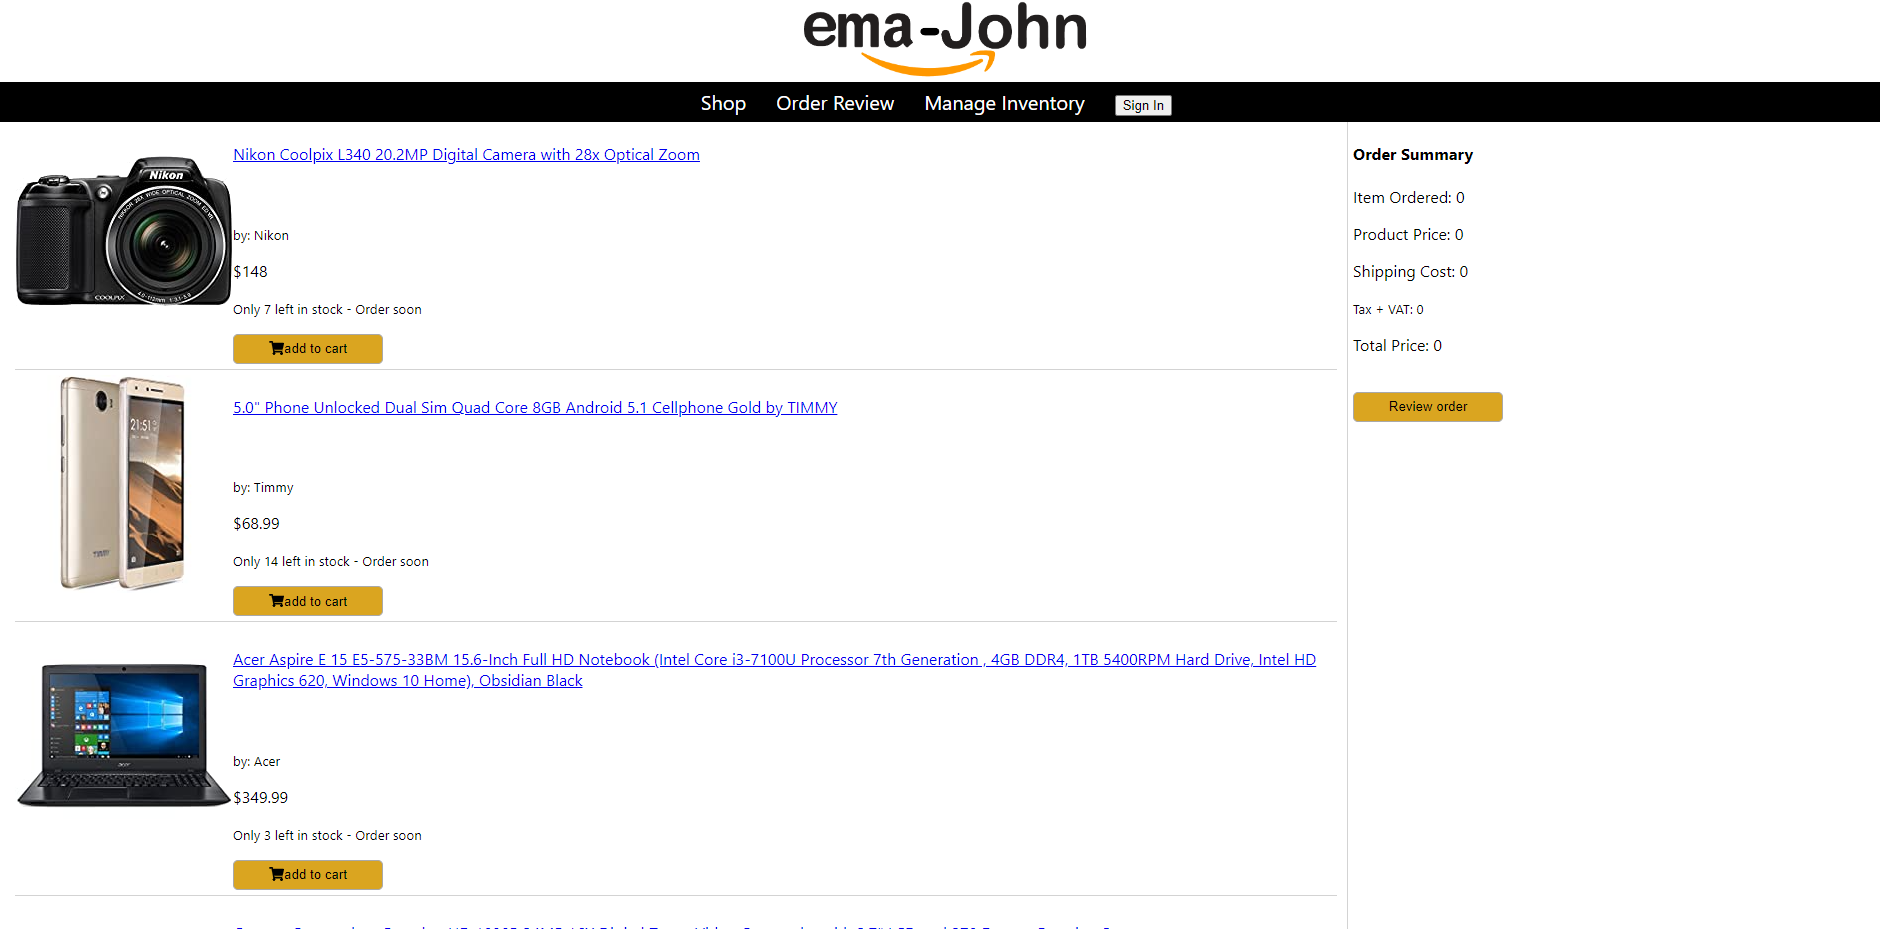Select the 'Shipping Cost: 0' text
Image resolution: width=1880 pixels, height=929 pixels.
tap(1411, 272)
